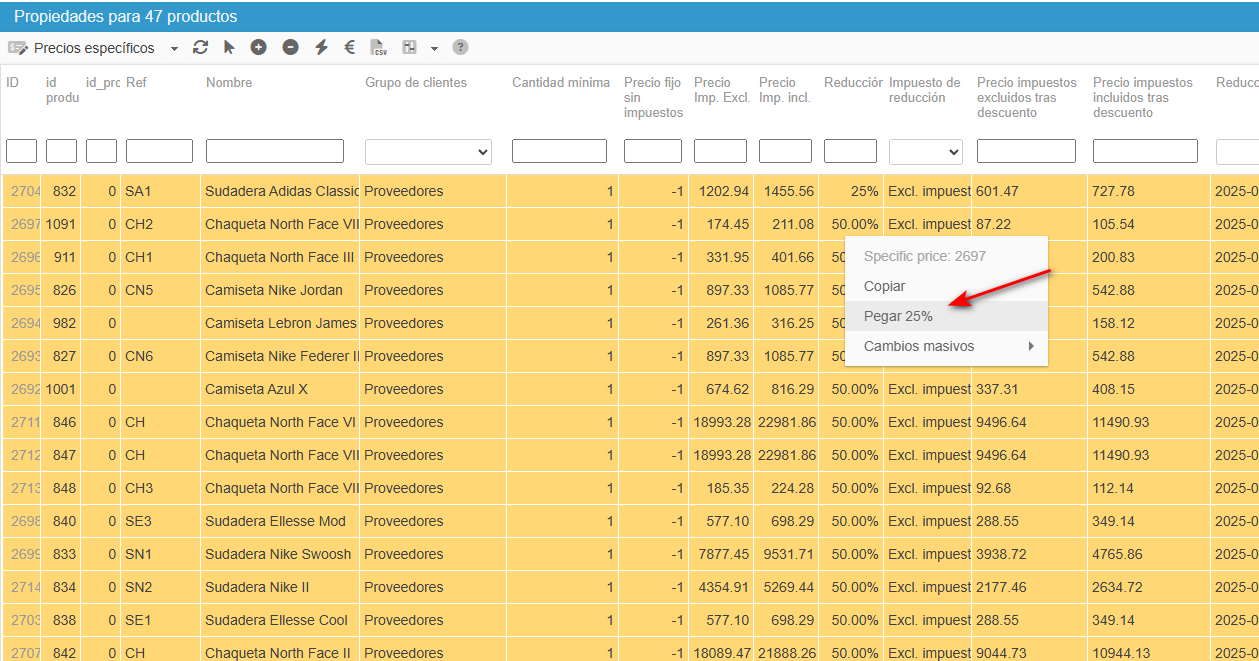Image resolution: width=1259 pixels, height=661 pixels.
Task: Click the Cantidad mínima filter field
Action: coord(559,151)
